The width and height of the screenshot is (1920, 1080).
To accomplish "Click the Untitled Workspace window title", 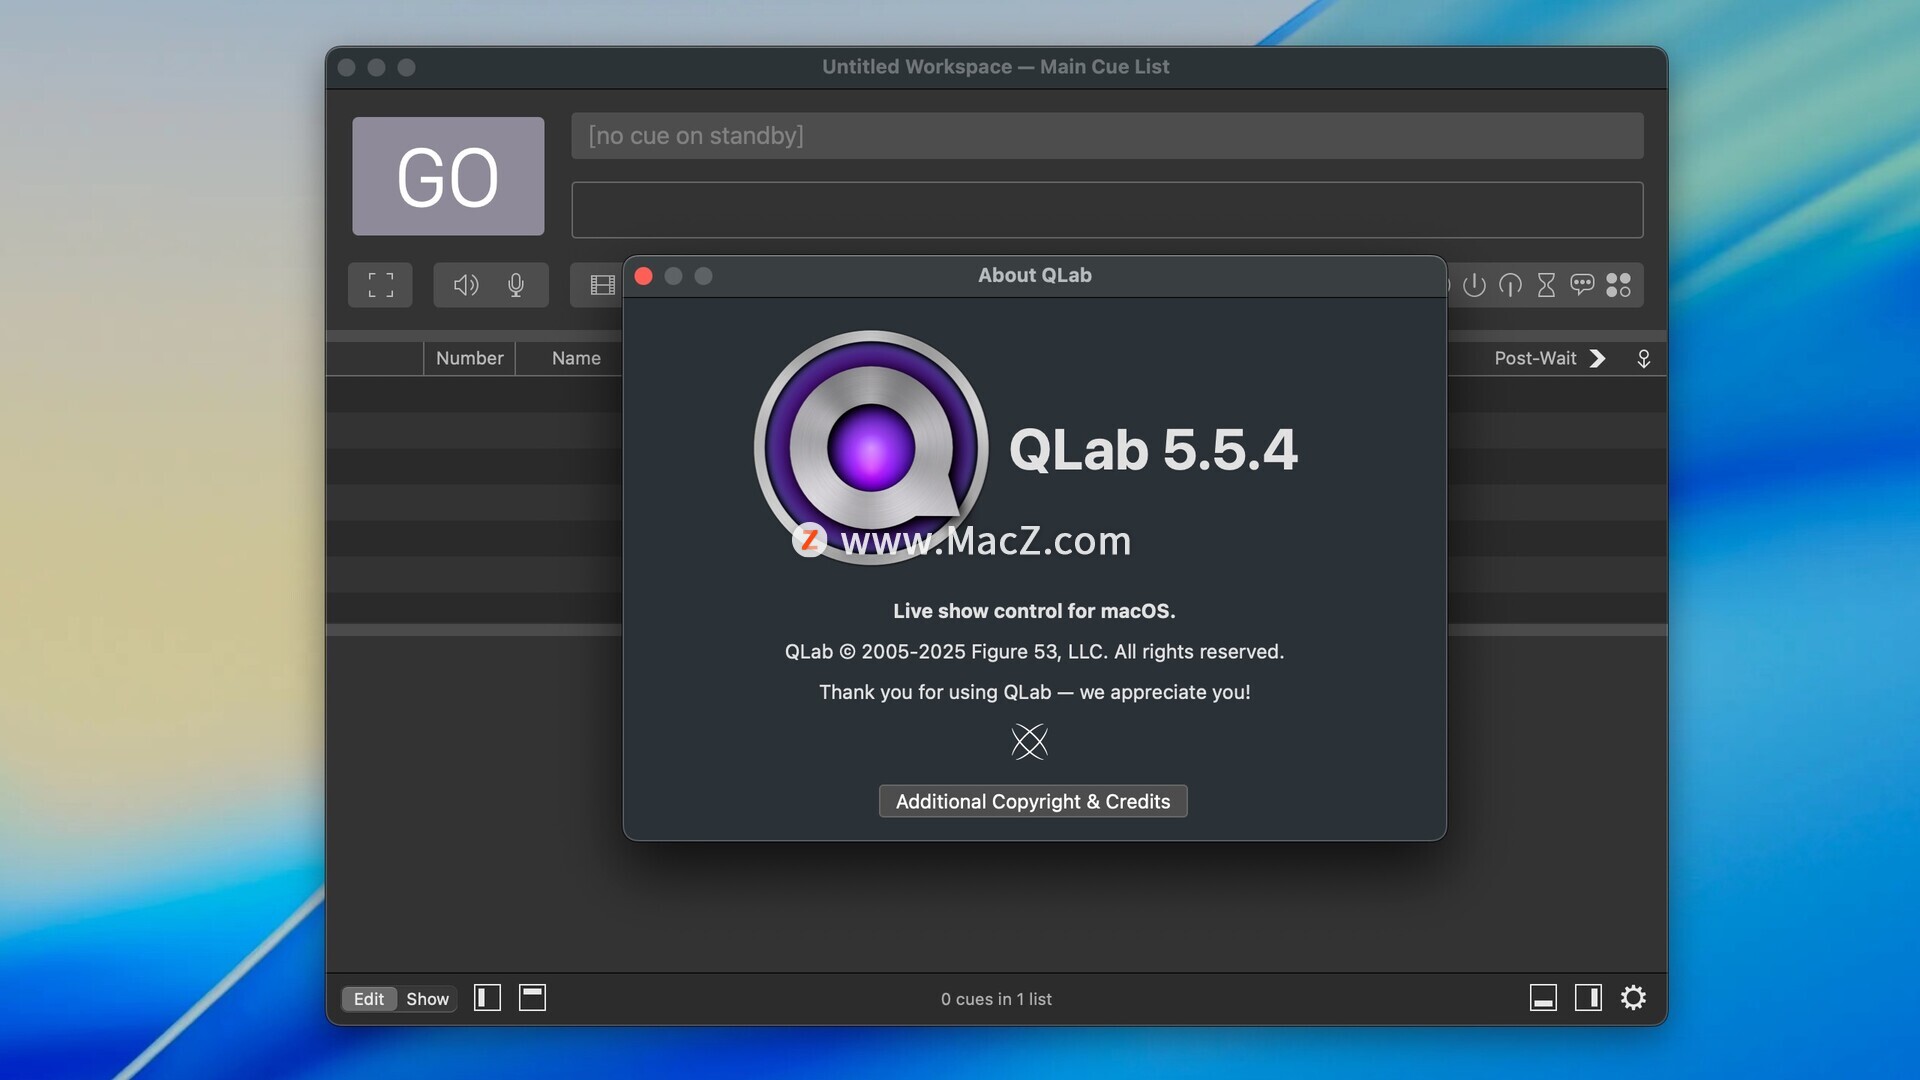I will click(996, 67).
